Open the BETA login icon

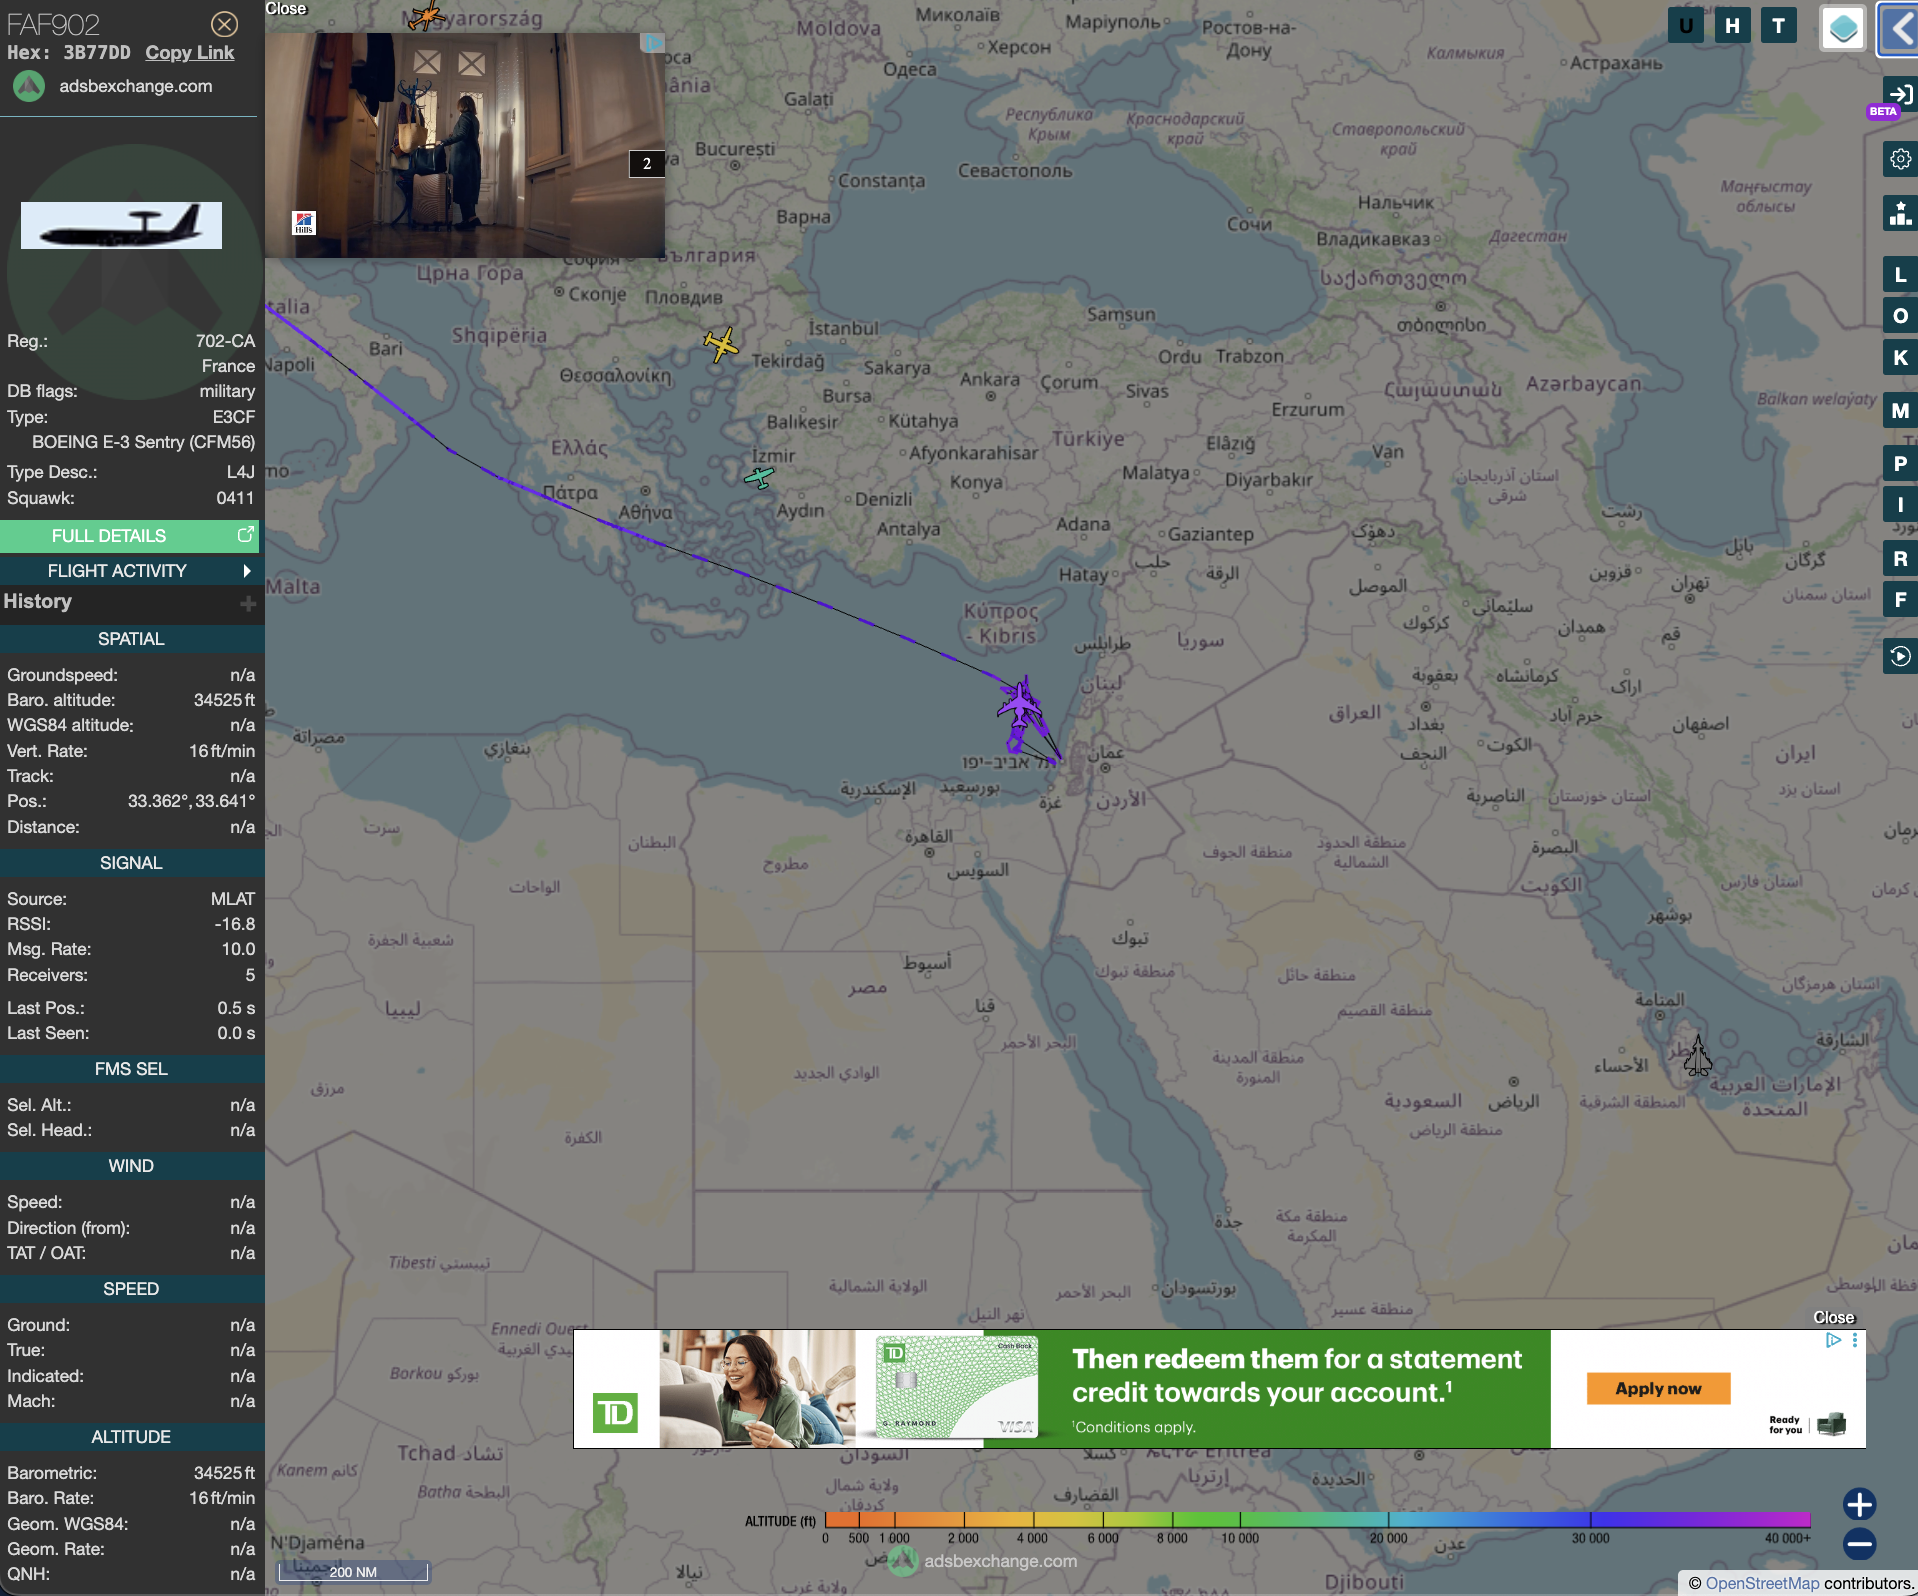pos(1900,95)
